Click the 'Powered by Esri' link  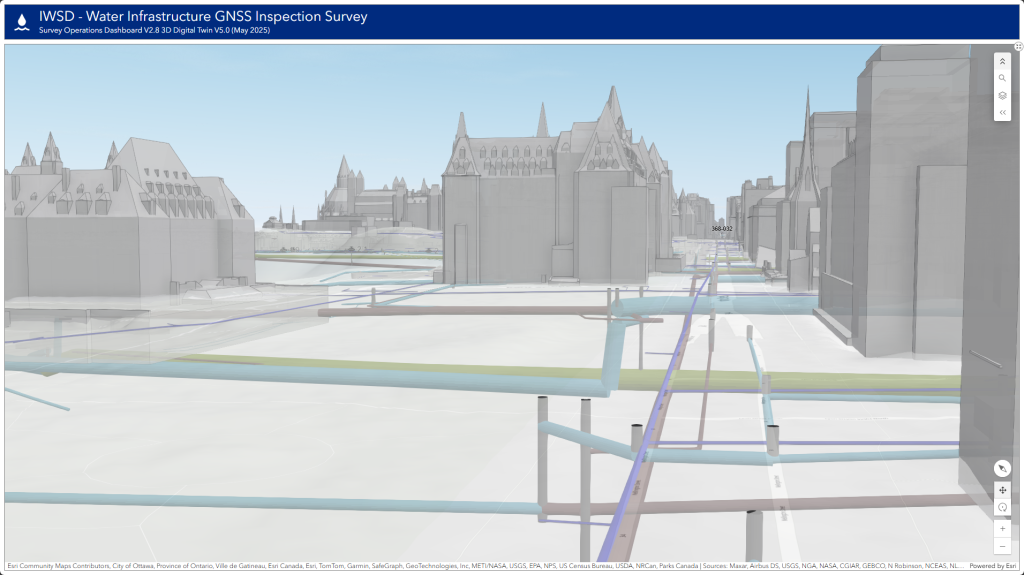pos(994,566)
